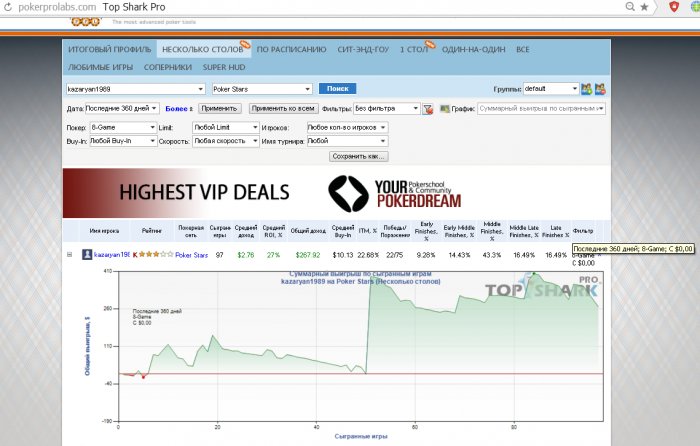Click the Применить button
Viewport: 700px width, 446px height.
click(220, 108)
